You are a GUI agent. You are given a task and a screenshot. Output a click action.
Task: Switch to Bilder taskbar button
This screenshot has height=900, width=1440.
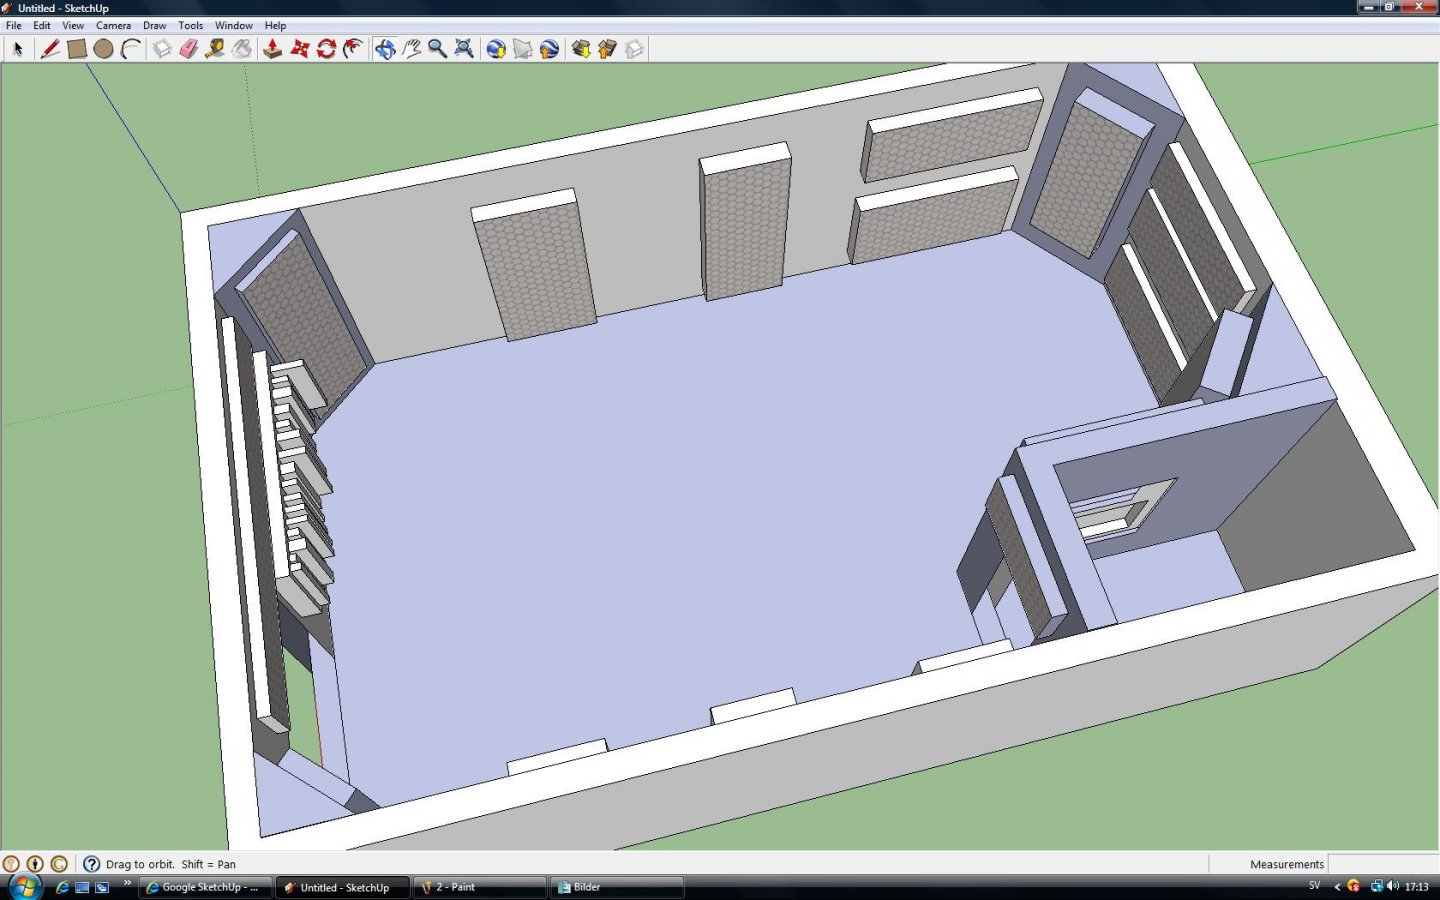coord(616,887)
